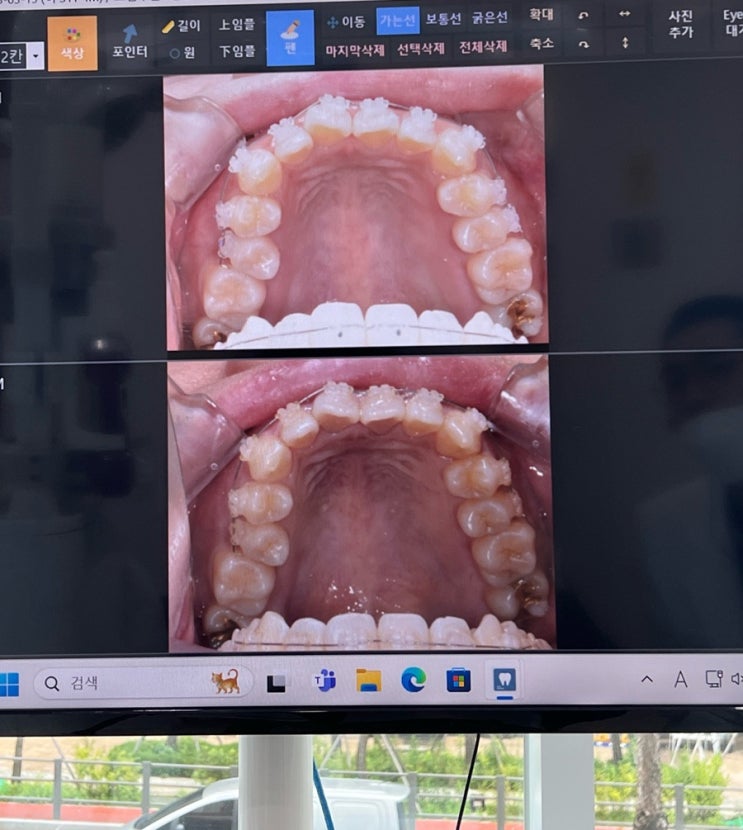Expand the system tray hidden icons chevron
Image resolution: width=743 pixels, height=830 pixels.
click(647, 680)
